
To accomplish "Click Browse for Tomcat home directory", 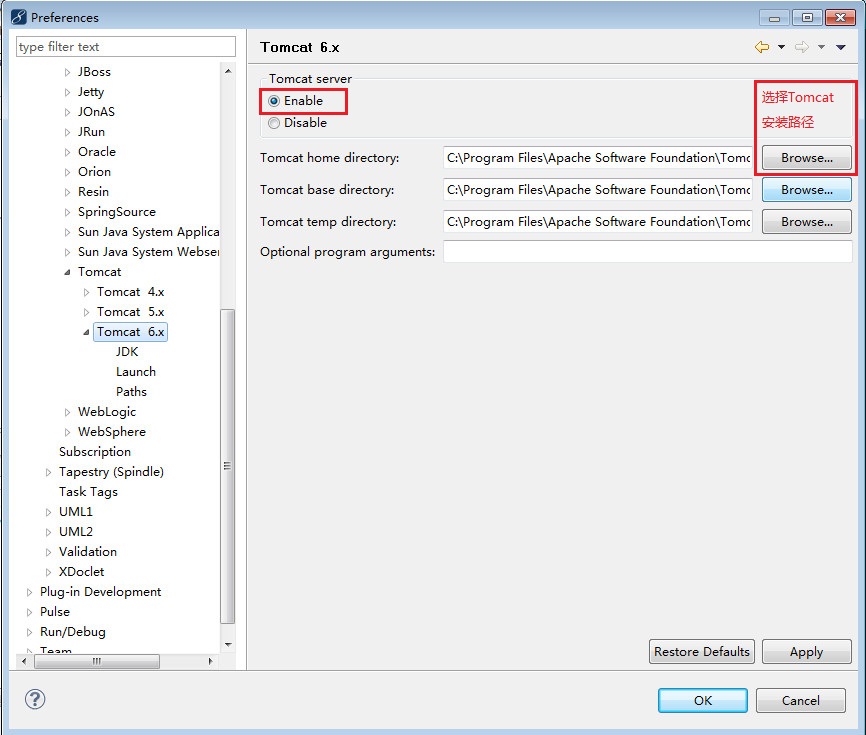I will 806,157.
